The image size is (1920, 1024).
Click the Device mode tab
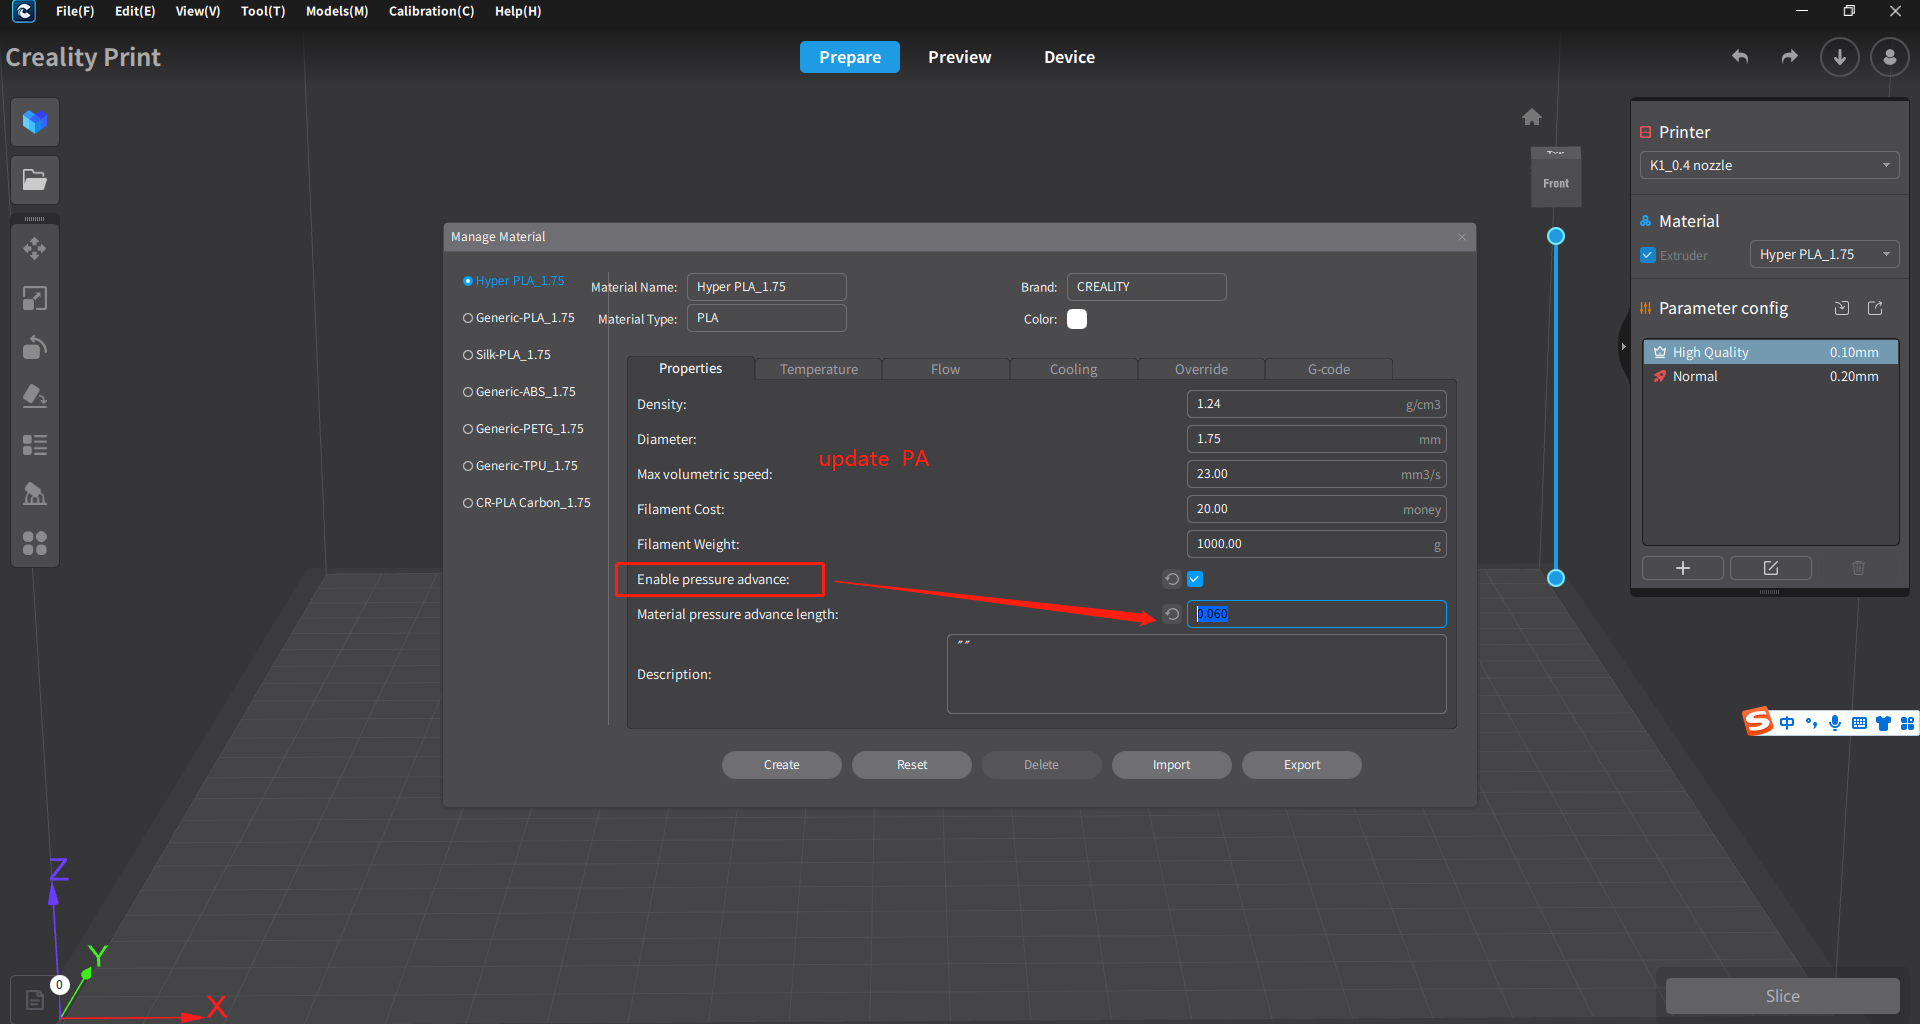tap(1069, 57)
